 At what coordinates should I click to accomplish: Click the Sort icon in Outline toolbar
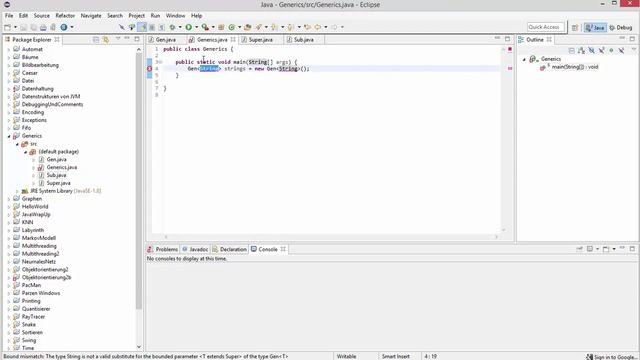[581, 50]
